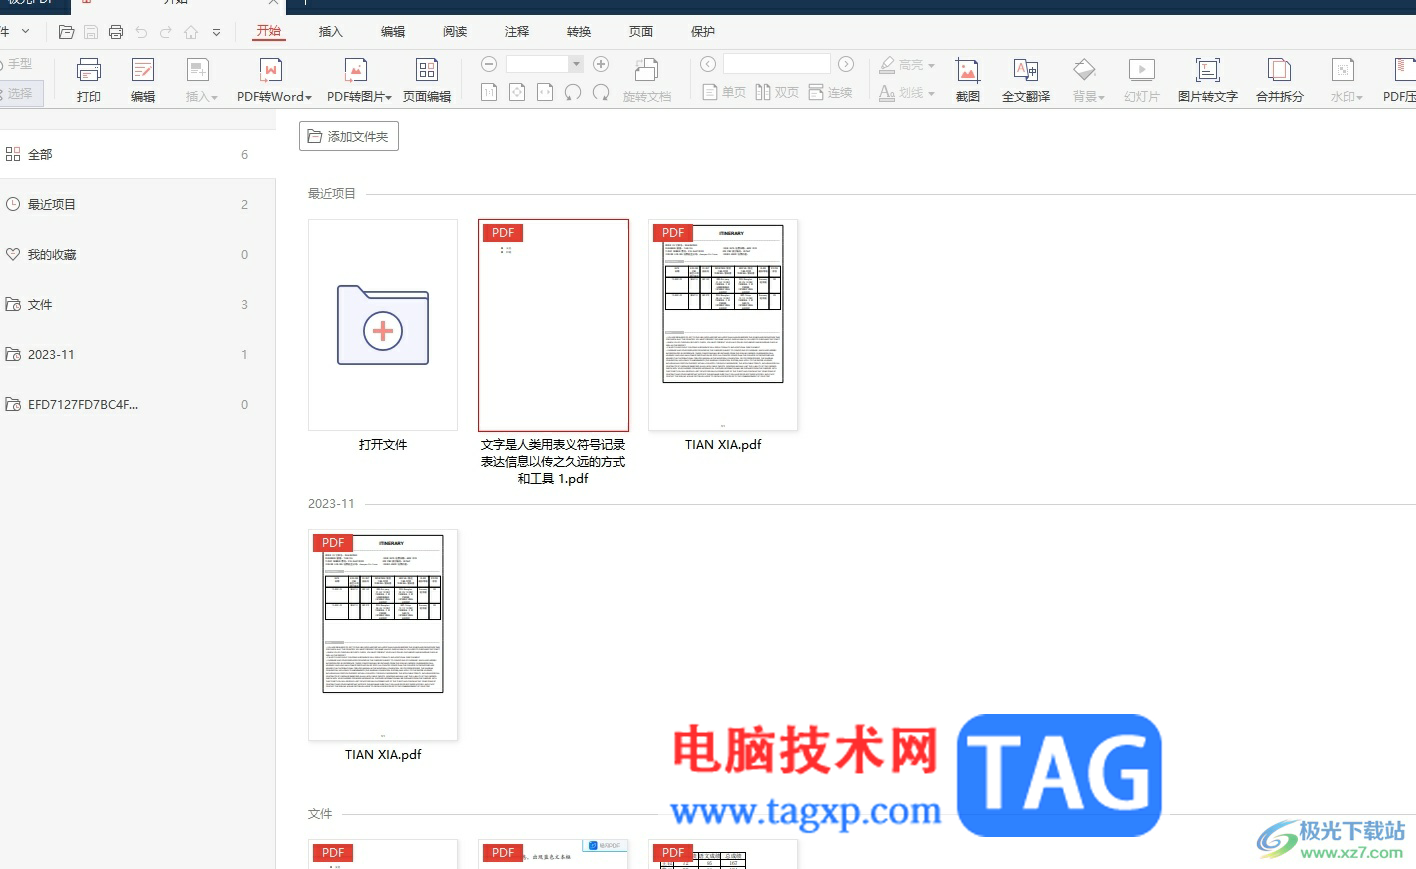Viewport: 1416px width, 869px height.
Task: Open the PDF转图片 conversion dropdown
Action: tap(359, 80)
